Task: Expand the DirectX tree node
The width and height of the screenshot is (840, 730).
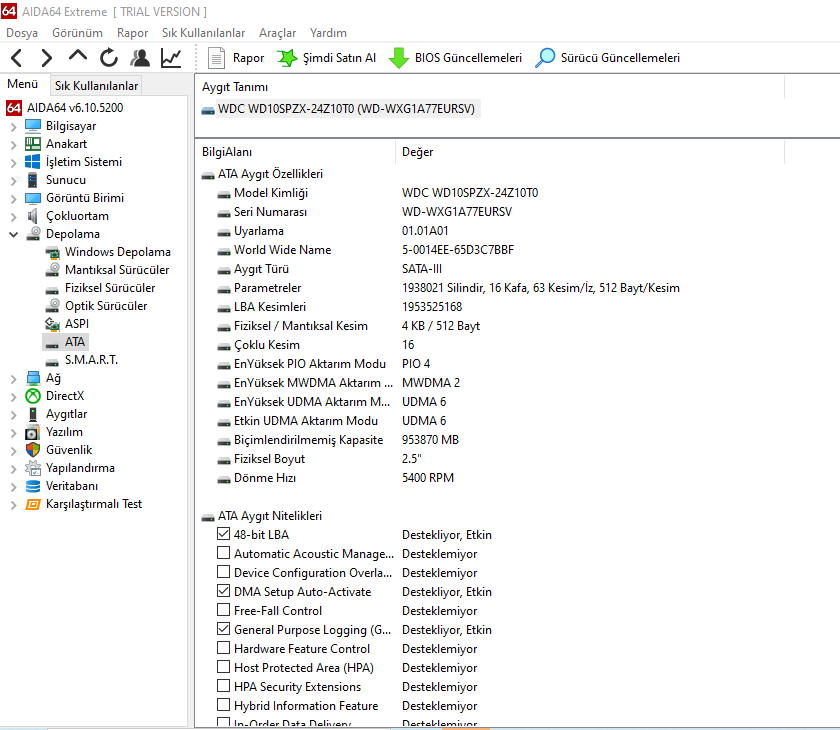Action: tap(13, 396)
